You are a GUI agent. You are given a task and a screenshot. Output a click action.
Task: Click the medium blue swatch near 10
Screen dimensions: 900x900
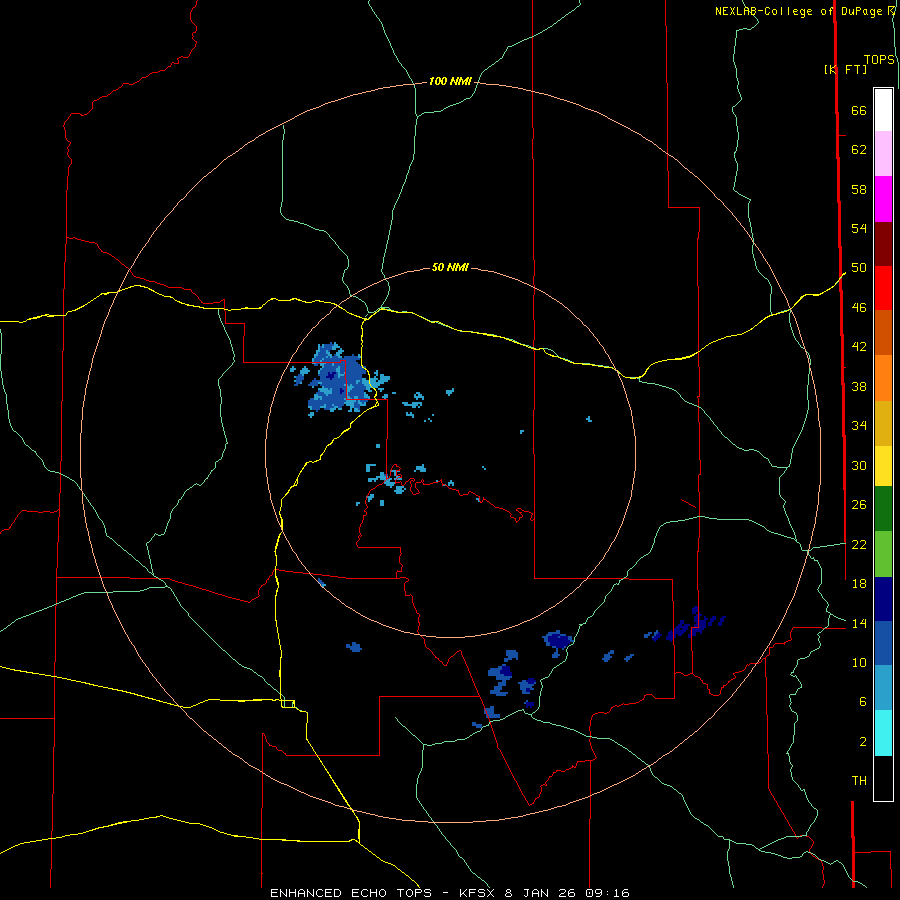883,643
